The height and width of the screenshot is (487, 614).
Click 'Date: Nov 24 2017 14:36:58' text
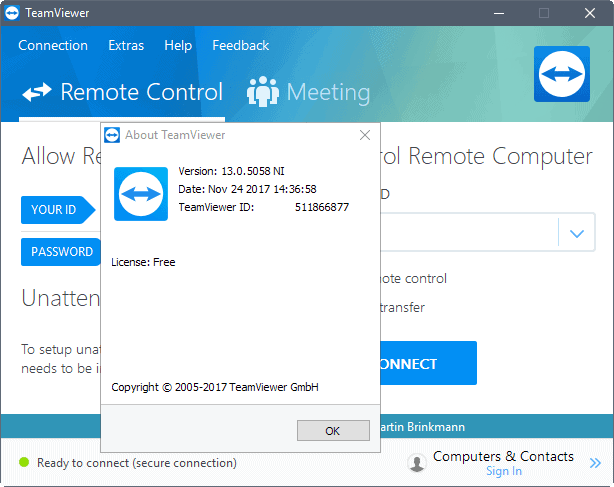[247, 189]
